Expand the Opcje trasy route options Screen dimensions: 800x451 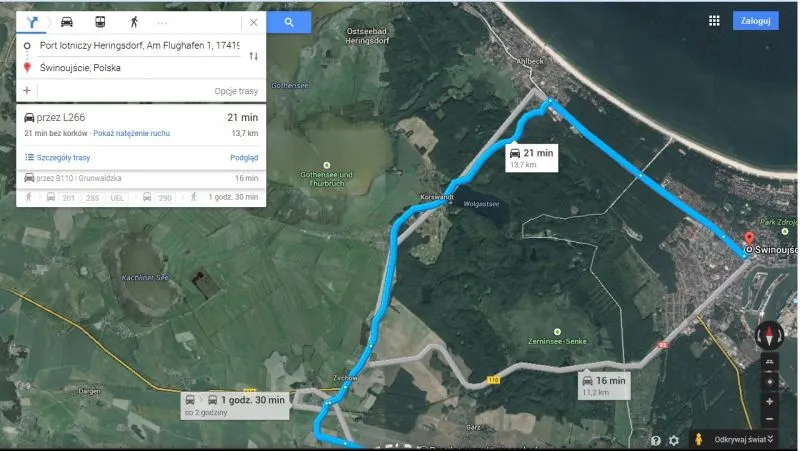(236, 91)
